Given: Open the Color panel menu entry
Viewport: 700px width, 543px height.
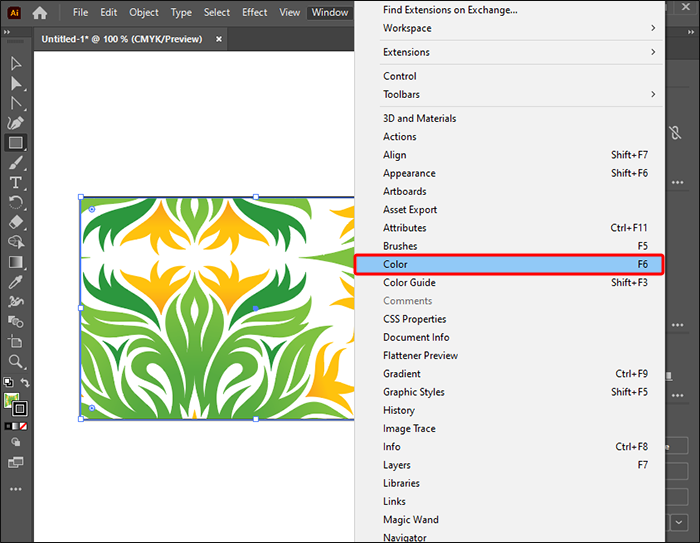Looking at the screenshot, I should pyautogui.click(x=509, y=264).
